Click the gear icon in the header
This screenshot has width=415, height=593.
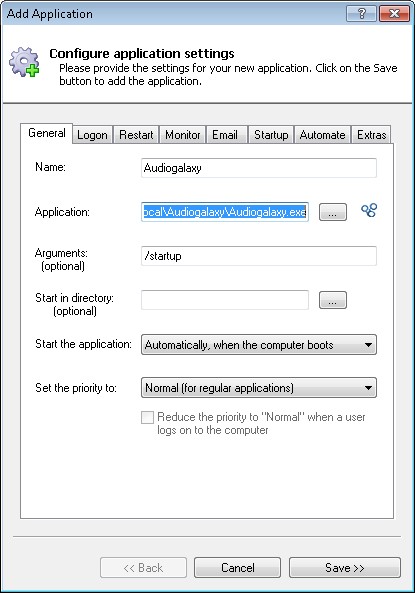(x=24, y=62)
